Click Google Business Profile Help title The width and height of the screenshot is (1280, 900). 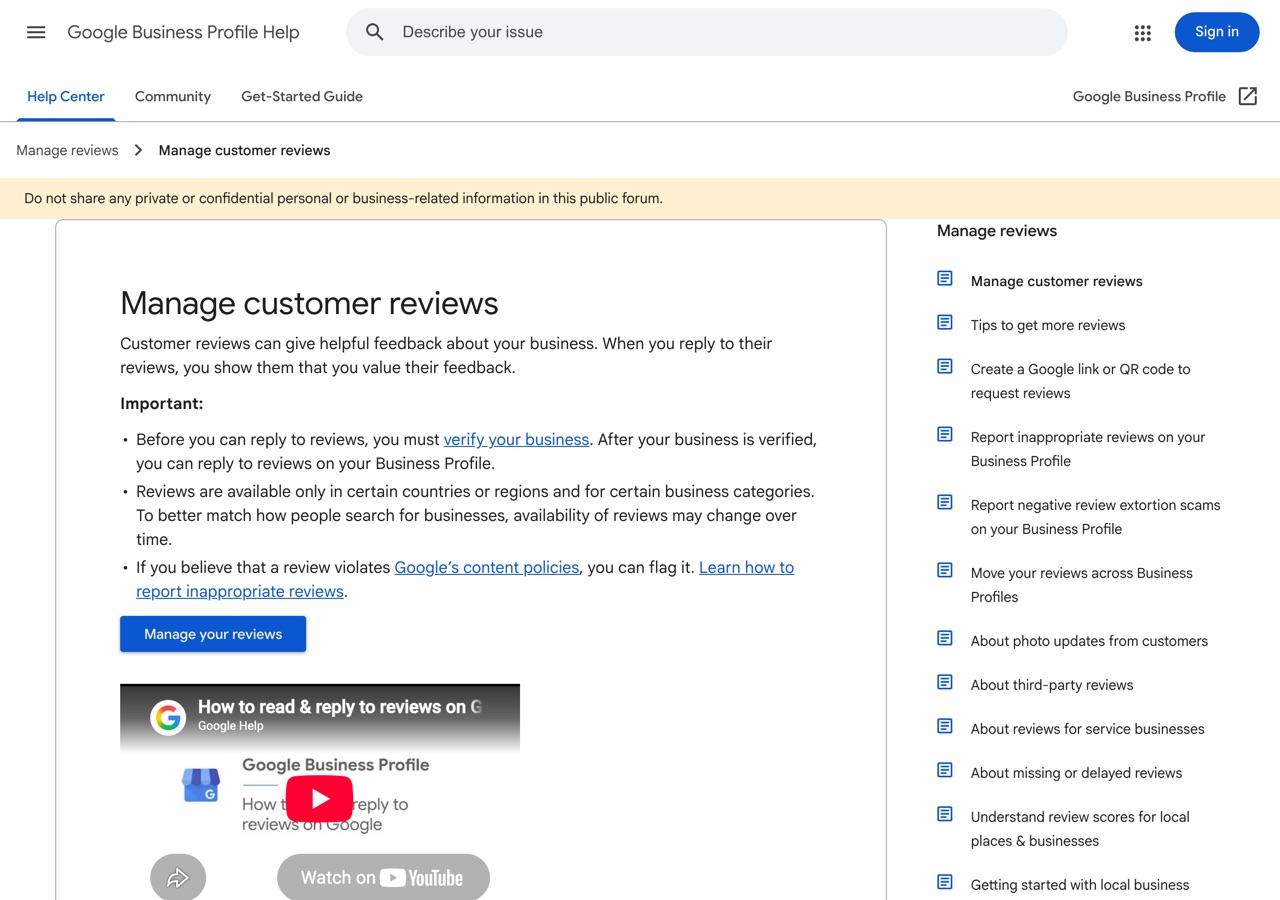pos(183,32)
